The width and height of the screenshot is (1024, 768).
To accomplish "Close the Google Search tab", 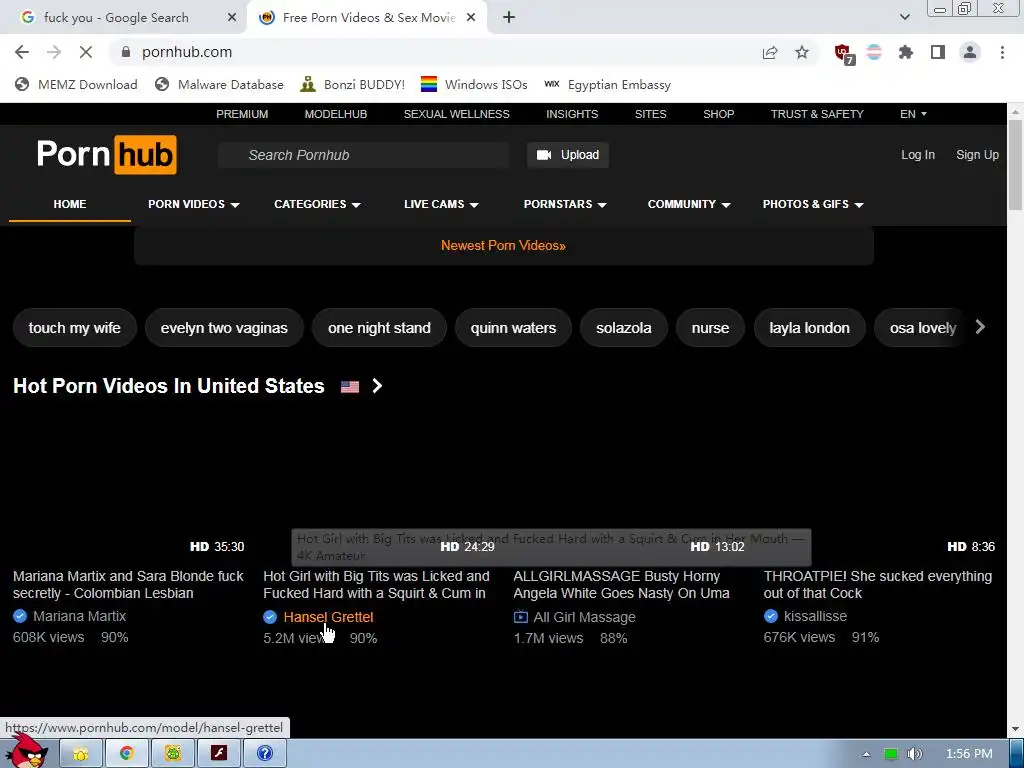I will click(x=232, y=18).
